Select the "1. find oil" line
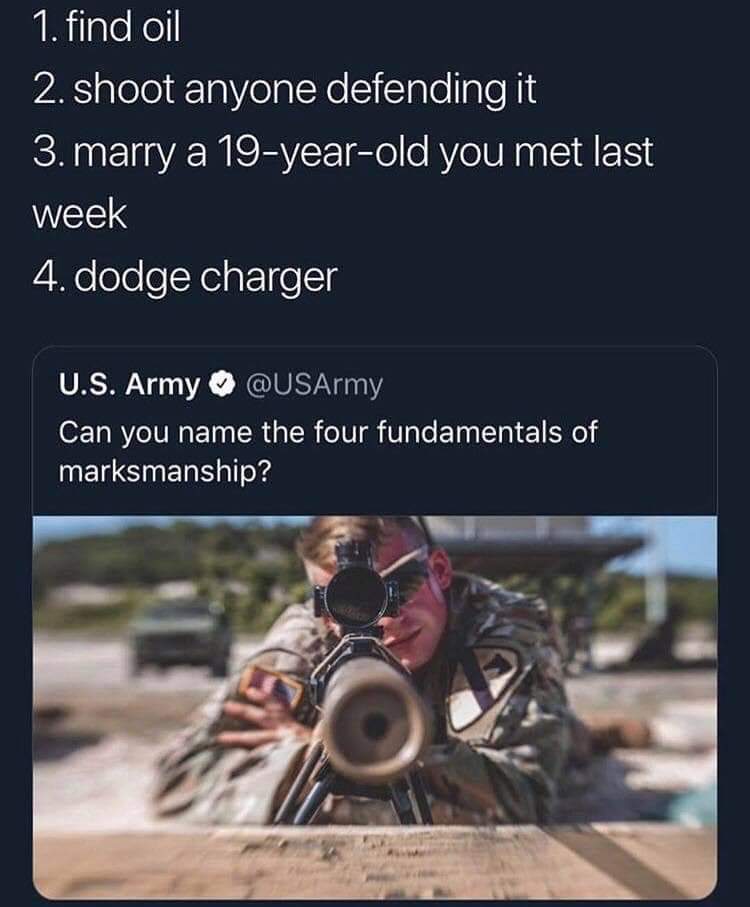Screen dimensions: 750x907 pos(106,27)
